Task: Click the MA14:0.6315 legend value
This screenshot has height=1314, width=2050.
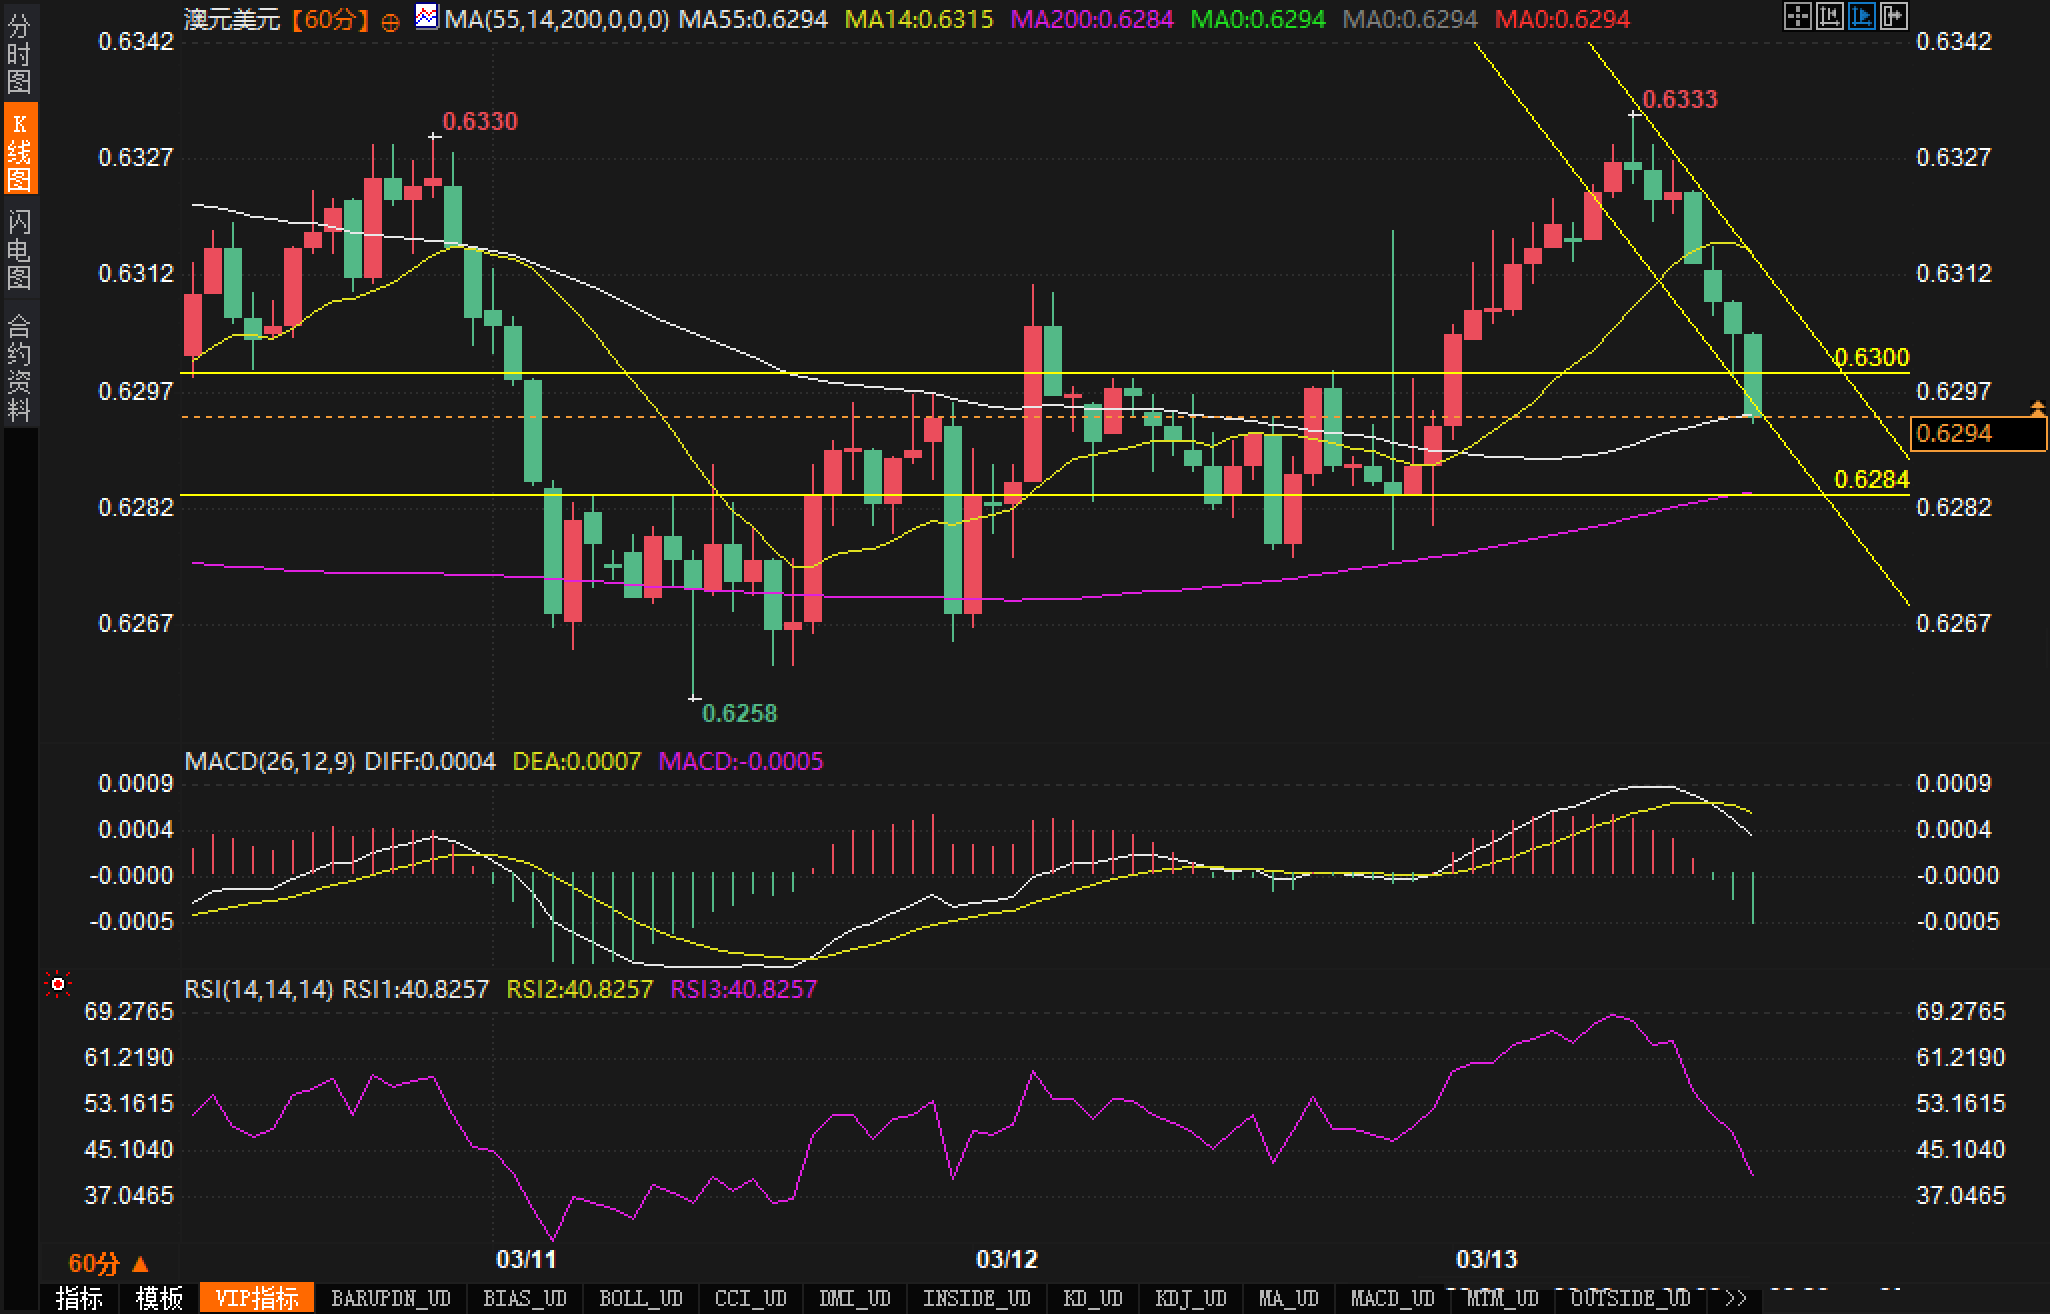Action: (919, 19)
